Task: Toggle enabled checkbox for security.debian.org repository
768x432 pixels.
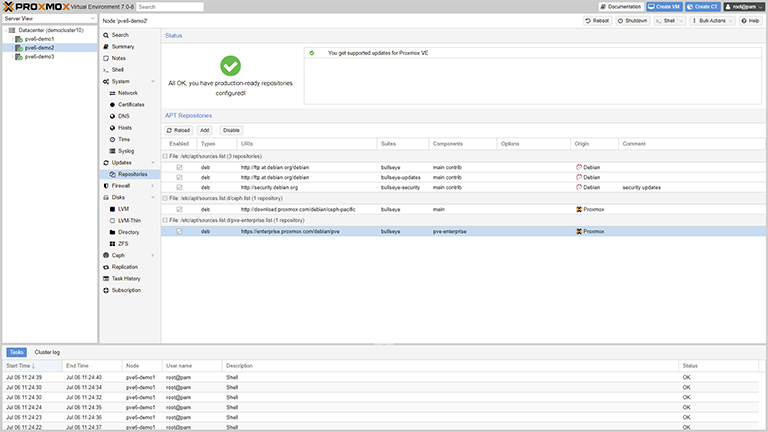Action: tap(179, 187)
